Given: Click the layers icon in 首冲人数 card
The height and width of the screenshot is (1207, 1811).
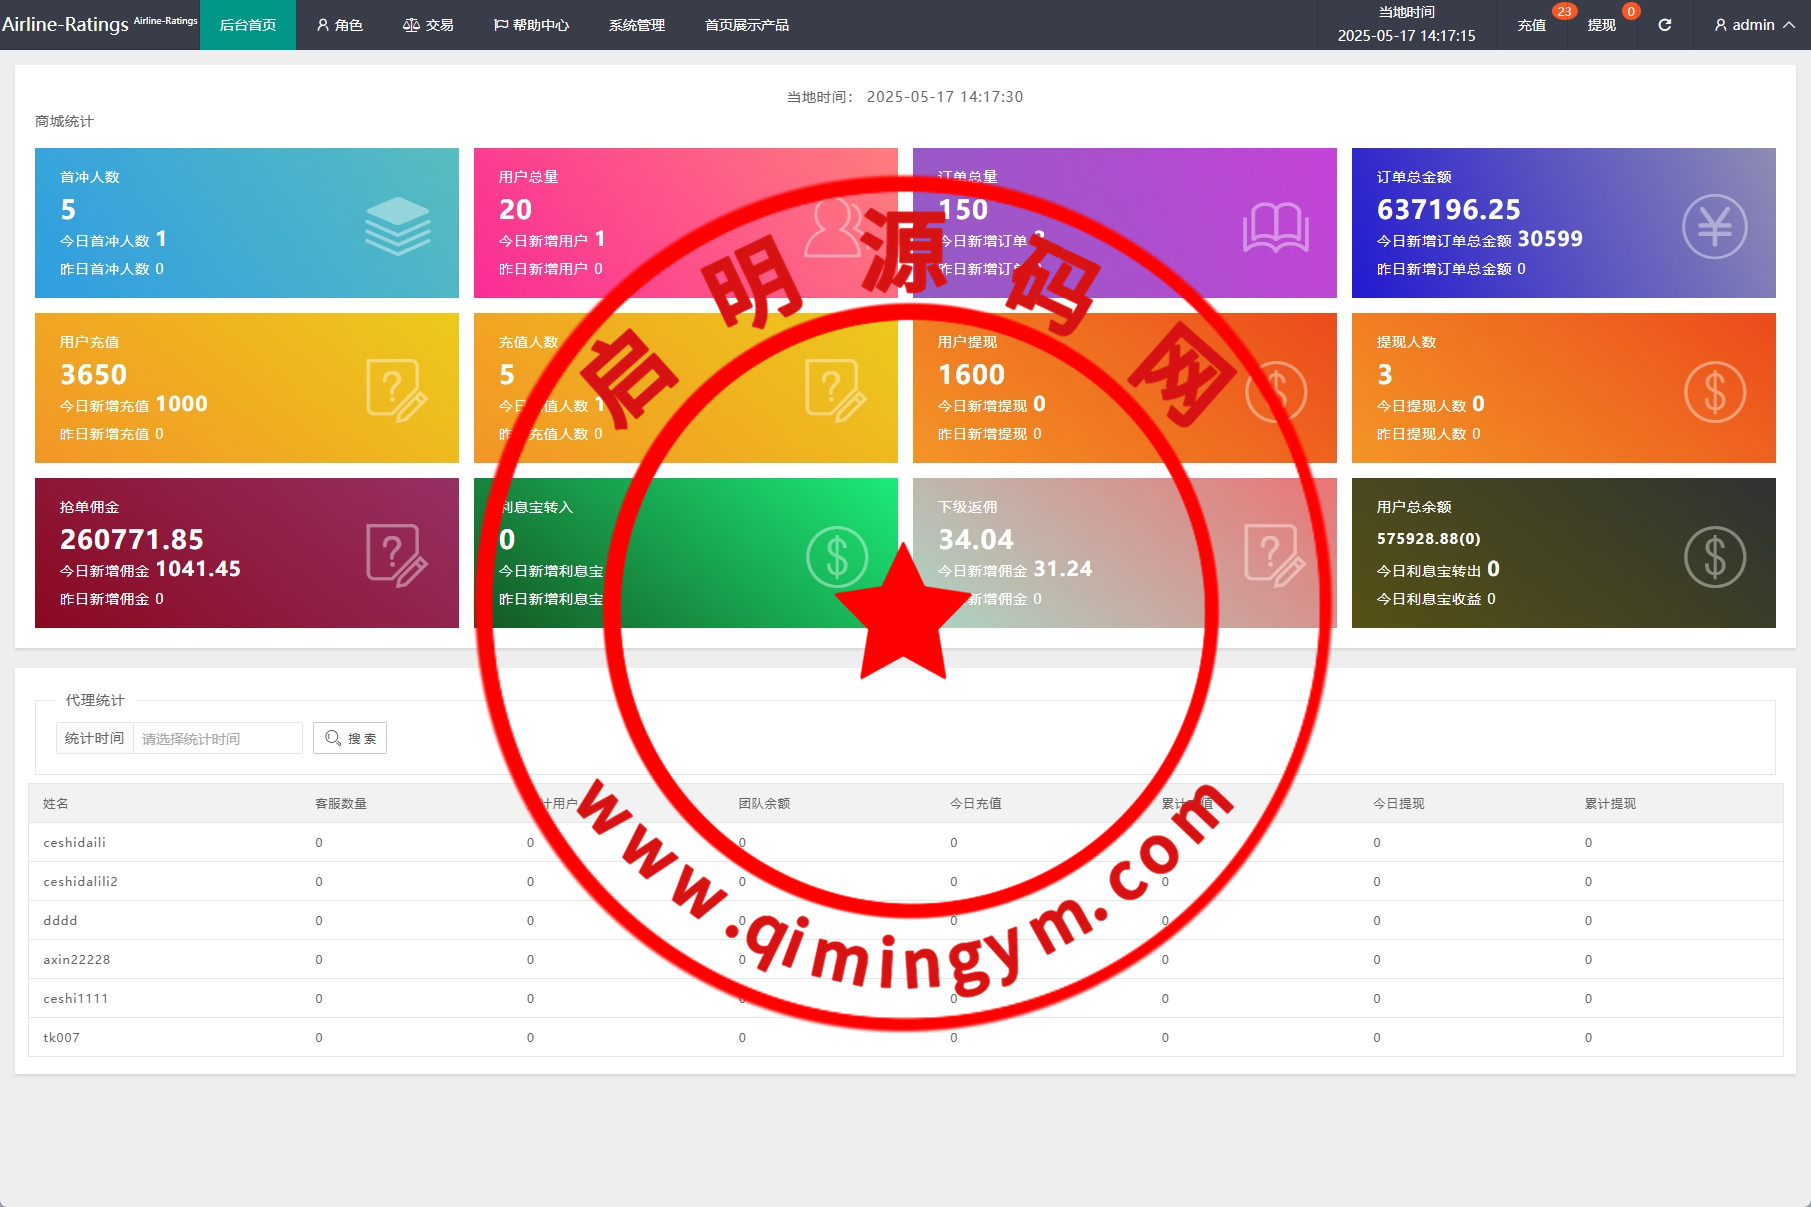Looking at the screenshot, I should click(x=397, y=226).
